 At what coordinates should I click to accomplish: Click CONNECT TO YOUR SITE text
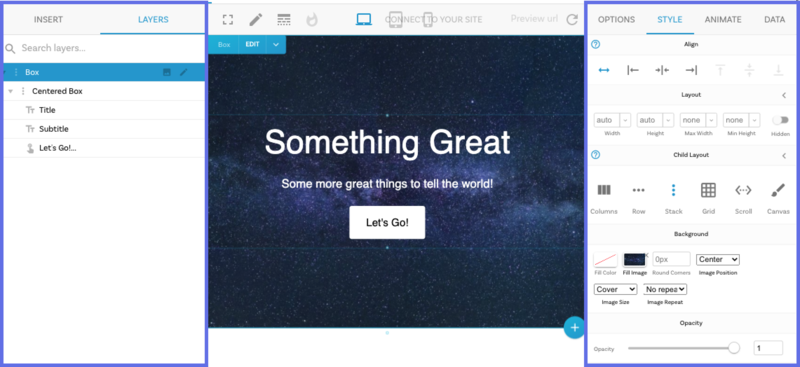[433, 20]
